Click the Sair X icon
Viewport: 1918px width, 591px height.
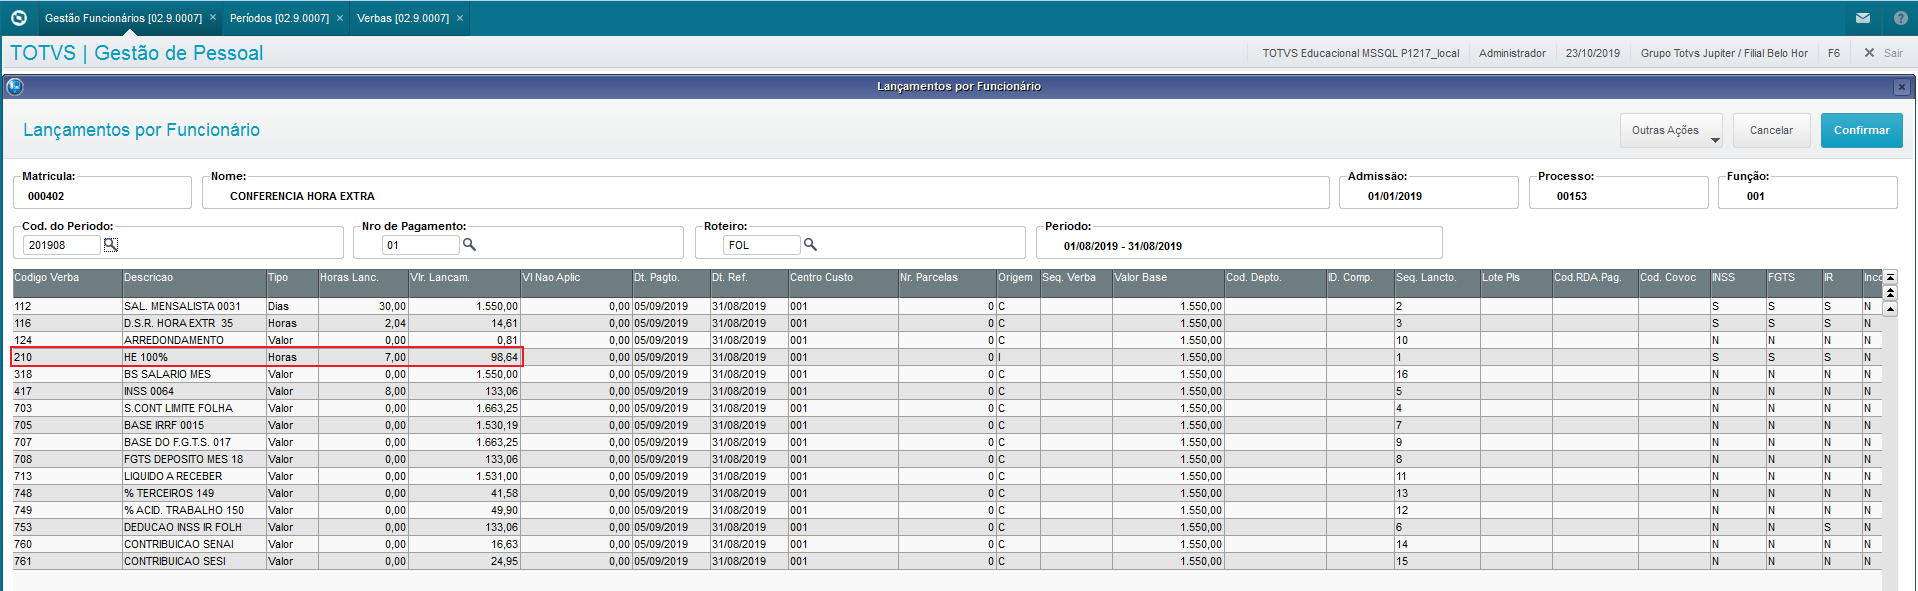point(1869,53)
